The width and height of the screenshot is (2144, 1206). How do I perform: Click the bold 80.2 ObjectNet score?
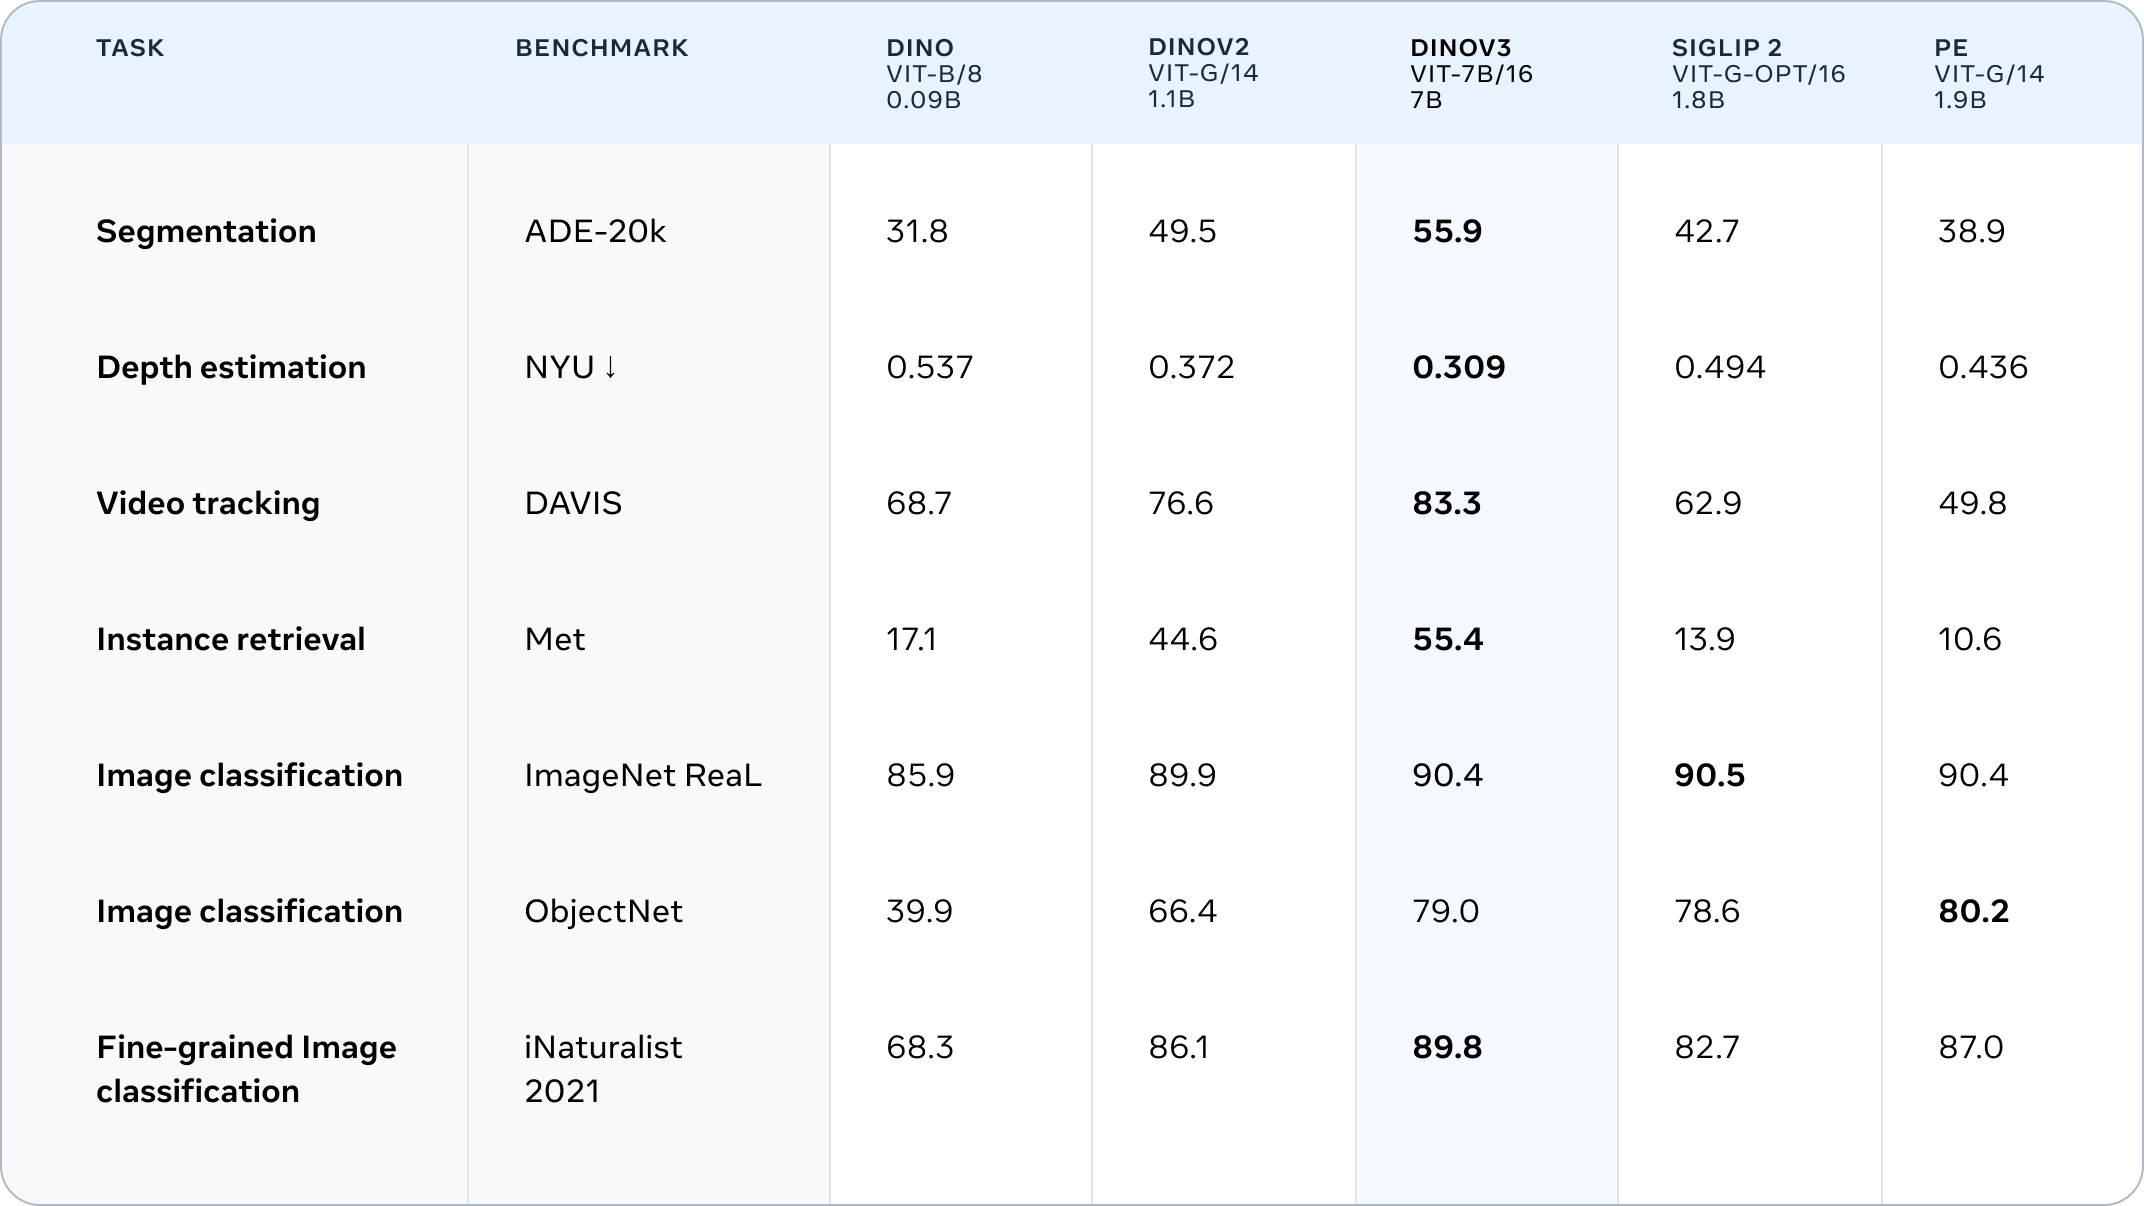click(x=1973, y=912)
